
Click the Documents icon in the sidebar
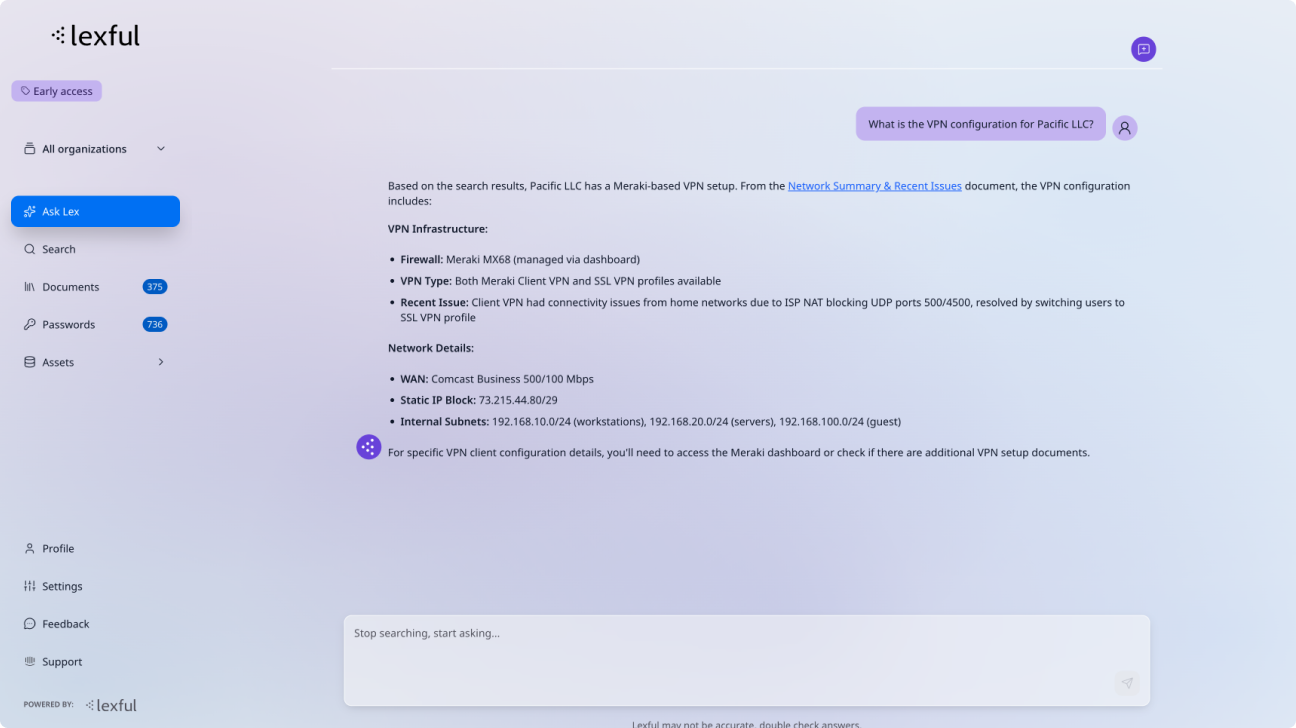28,286
